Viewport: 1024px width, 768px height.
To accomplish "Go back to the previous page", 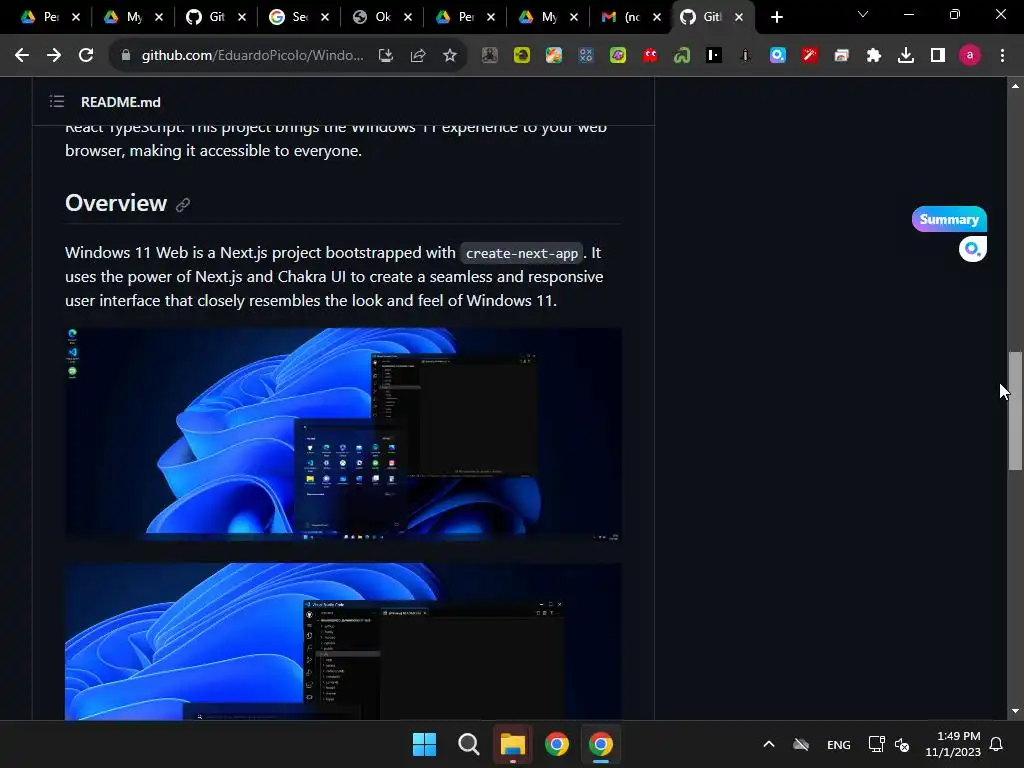I will [x=22, y=56].
